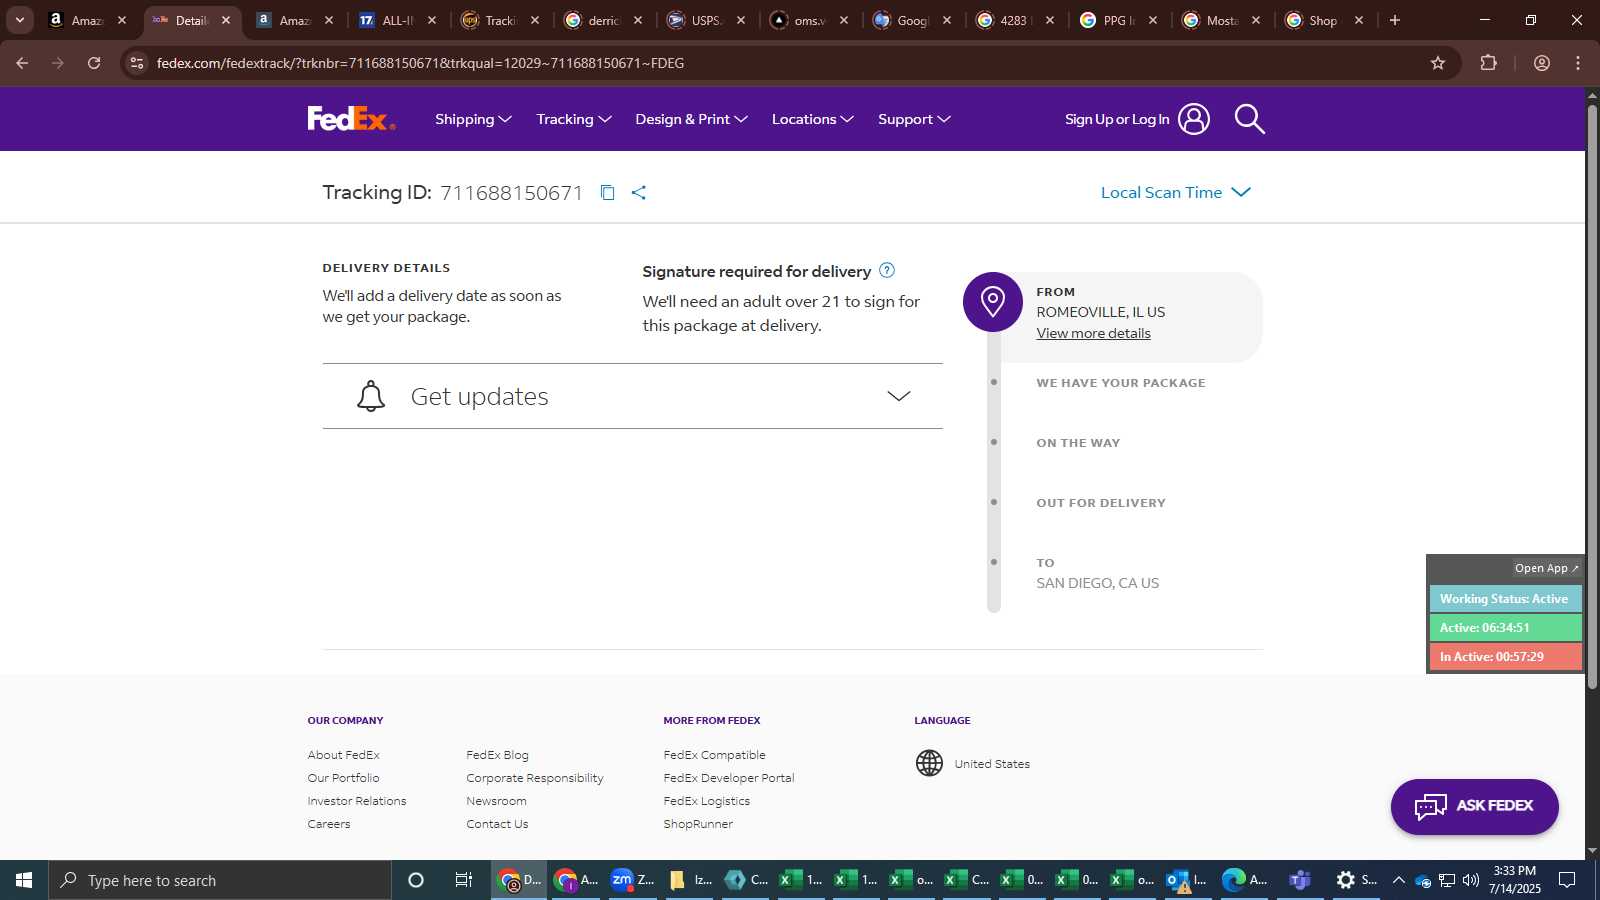Click the Working Status: Active indicator

pos(1505,599)
